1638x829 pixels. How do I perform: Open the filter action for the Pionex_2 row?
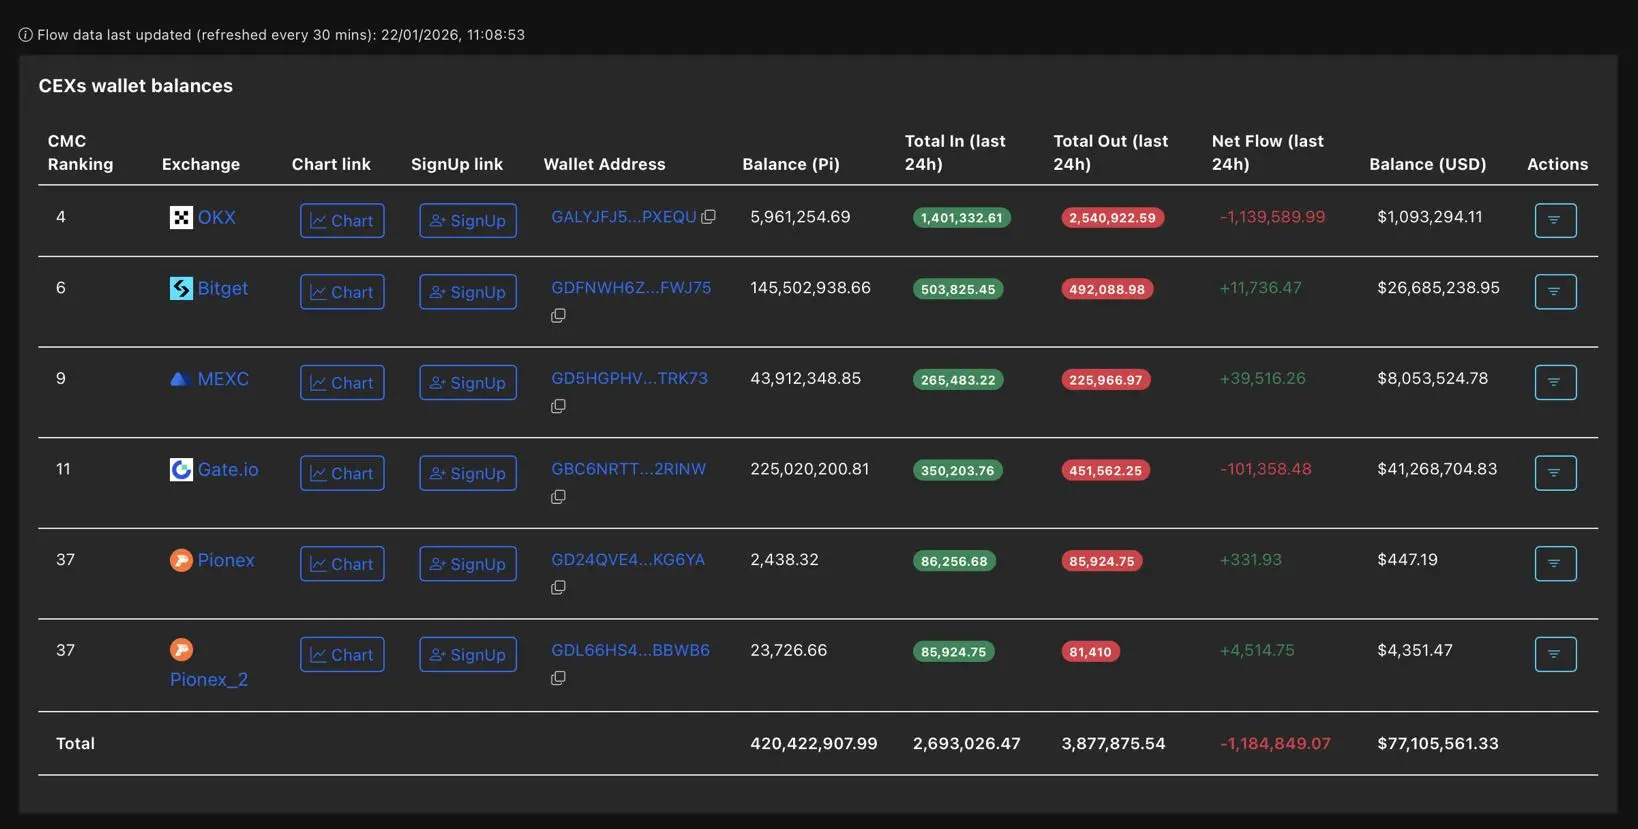(1555, 654)
